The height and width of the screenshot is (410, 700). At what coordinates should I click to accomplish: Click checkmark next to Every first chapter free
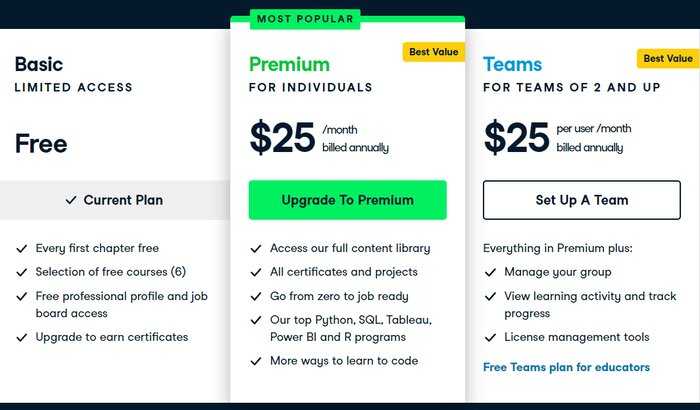[x=21, y=248]
